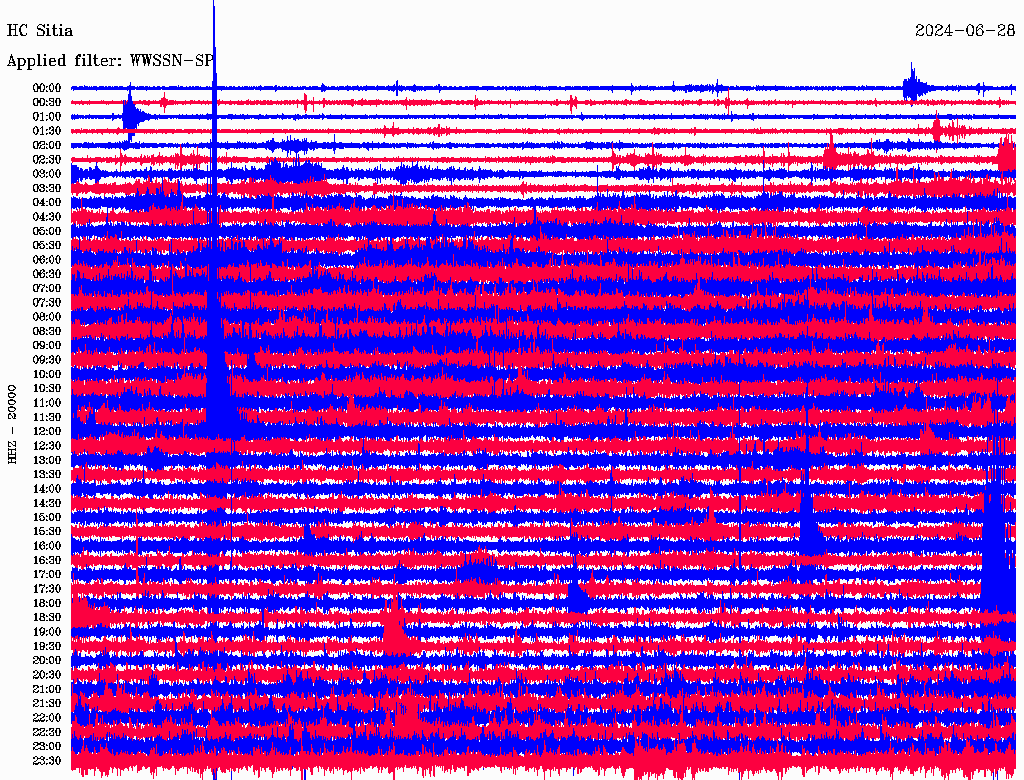Select the 05:30 time row label
Viewport: 1024px width, 780px height.
coord(47,246)
